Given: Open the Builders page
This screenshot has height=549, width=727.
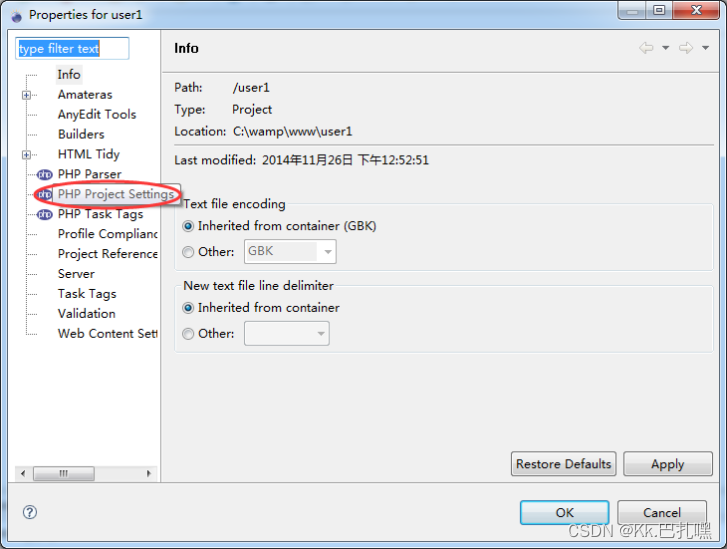Looking at the screenshot, I should pyautogui.click(x=81, y=134).
